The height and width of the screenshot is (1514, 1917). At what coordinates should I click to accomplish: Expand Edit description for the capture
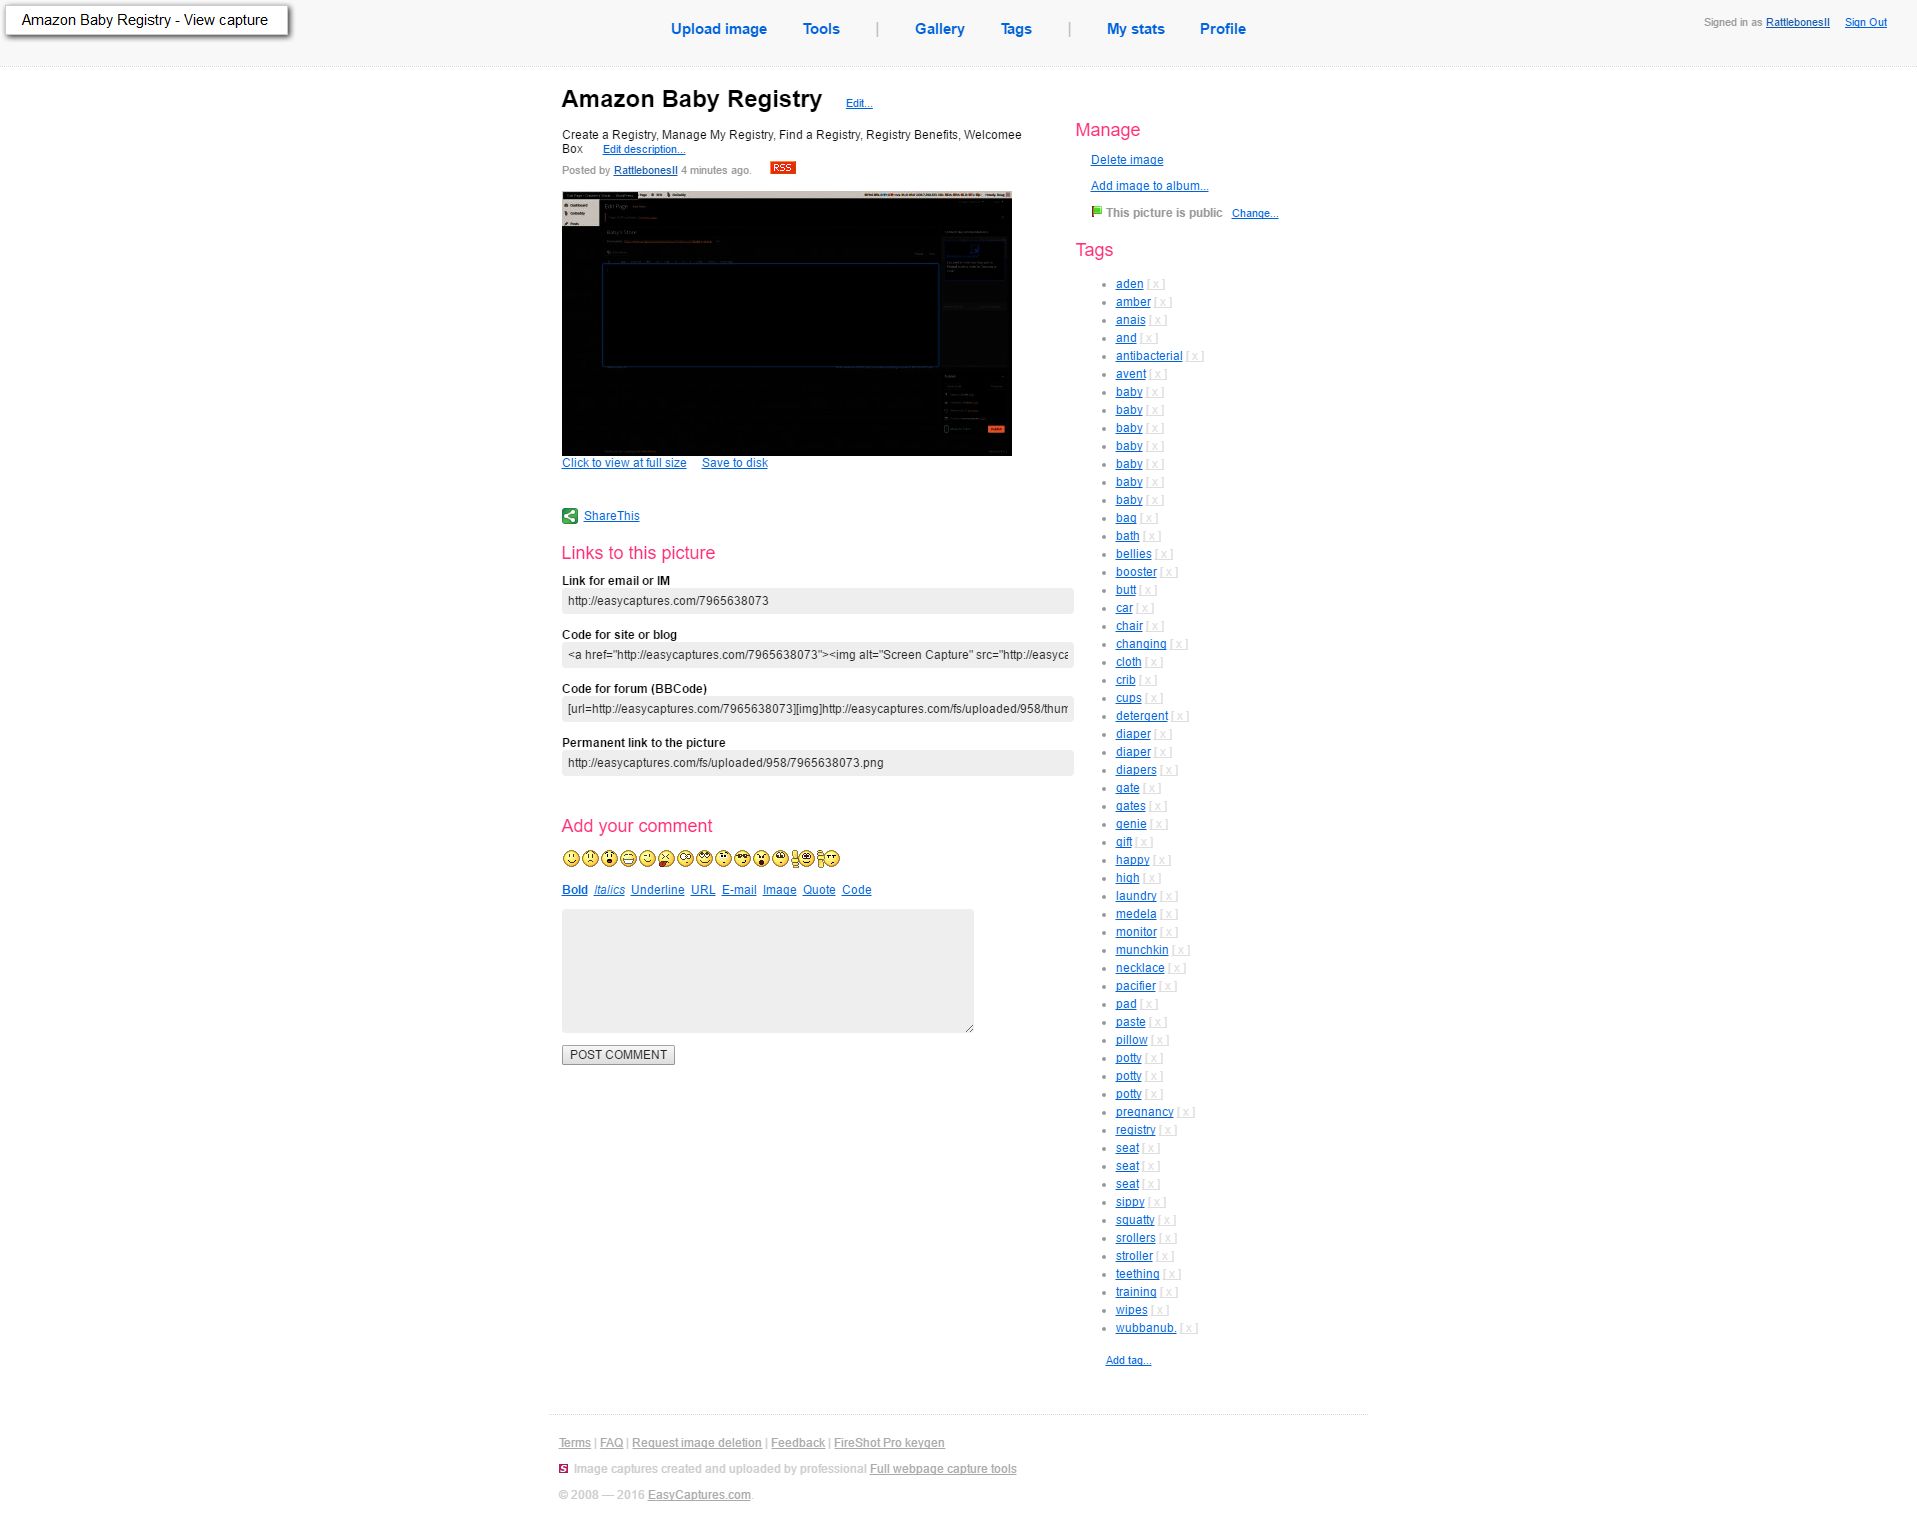(x=643, y=150)
